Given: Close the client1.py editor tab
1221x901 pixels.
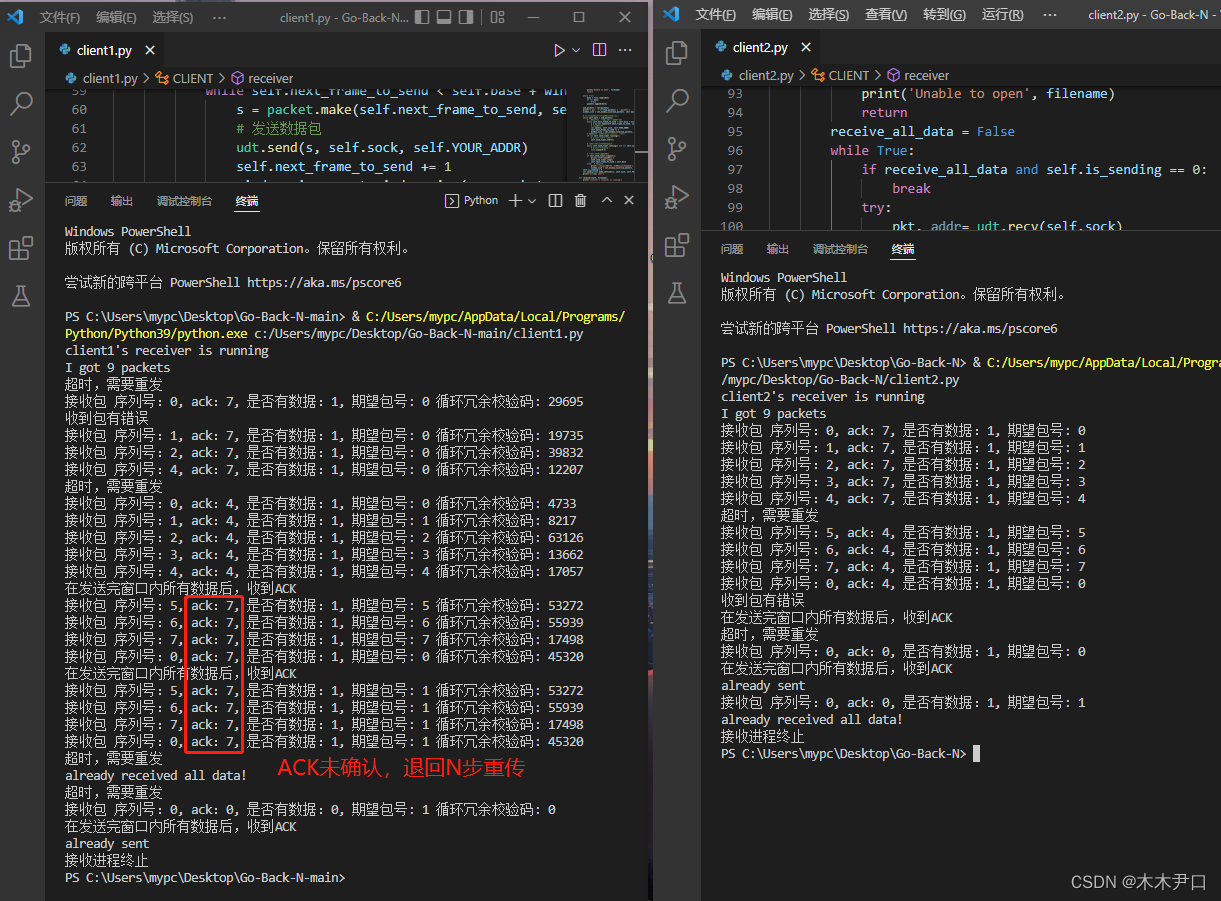Looking at the screenshot, I should tap(150, 50).
